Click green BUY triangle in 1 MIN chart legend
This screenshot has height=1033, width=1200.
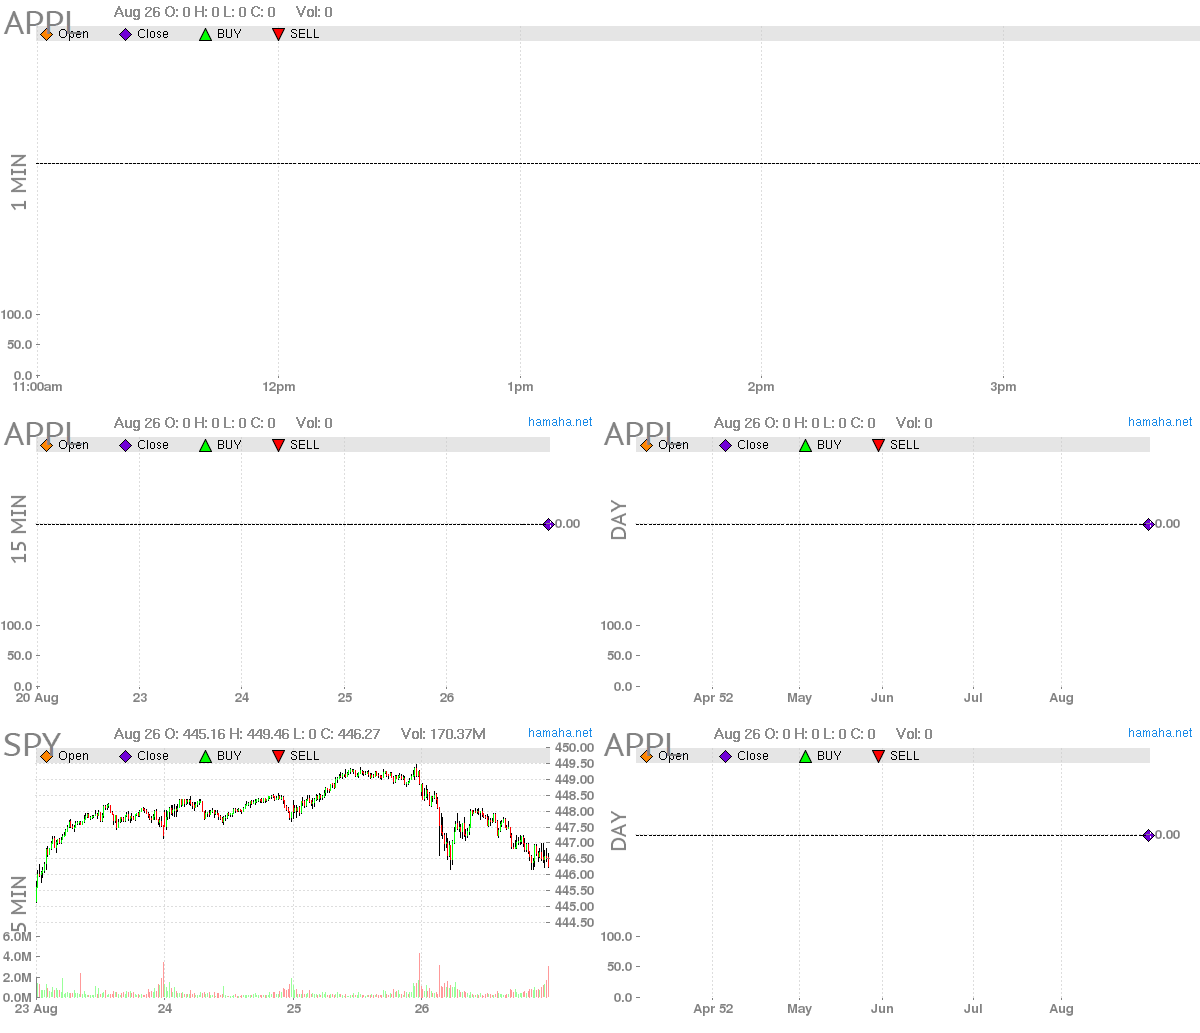point(205,34)
